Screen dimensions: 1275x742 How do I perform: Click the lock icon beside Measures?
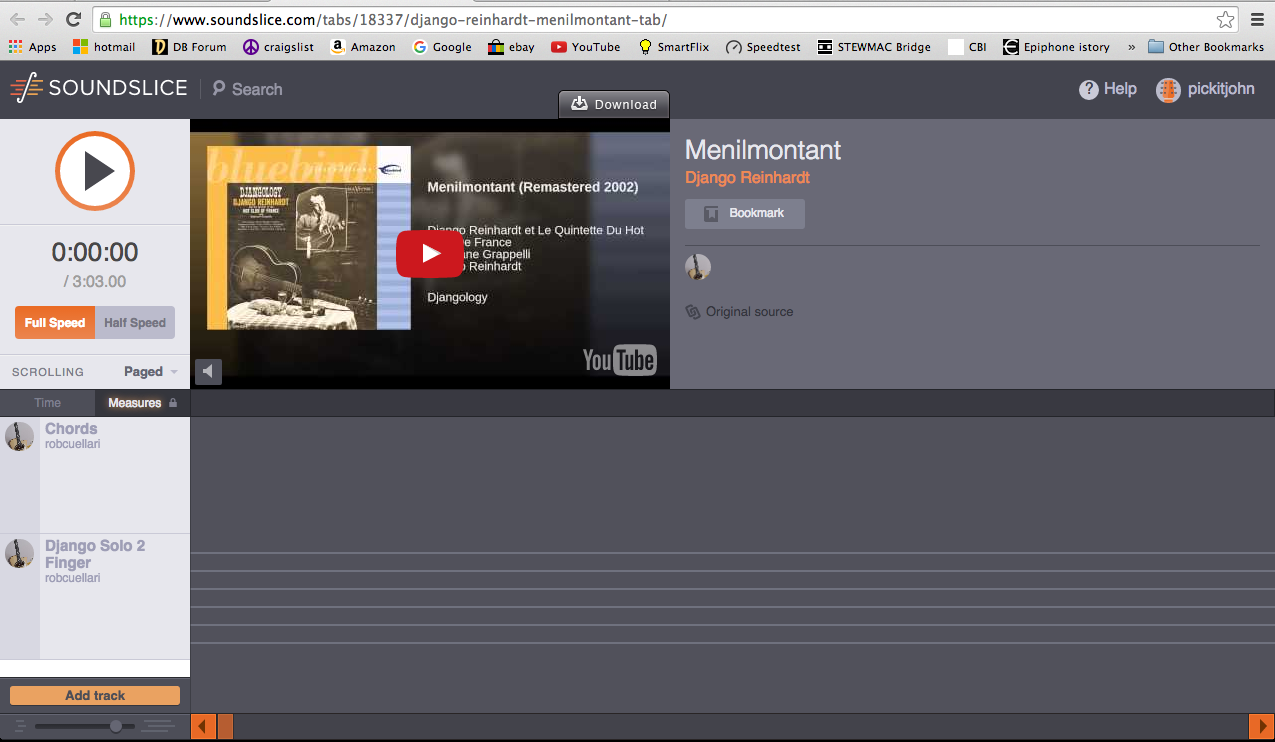(173, 403)
